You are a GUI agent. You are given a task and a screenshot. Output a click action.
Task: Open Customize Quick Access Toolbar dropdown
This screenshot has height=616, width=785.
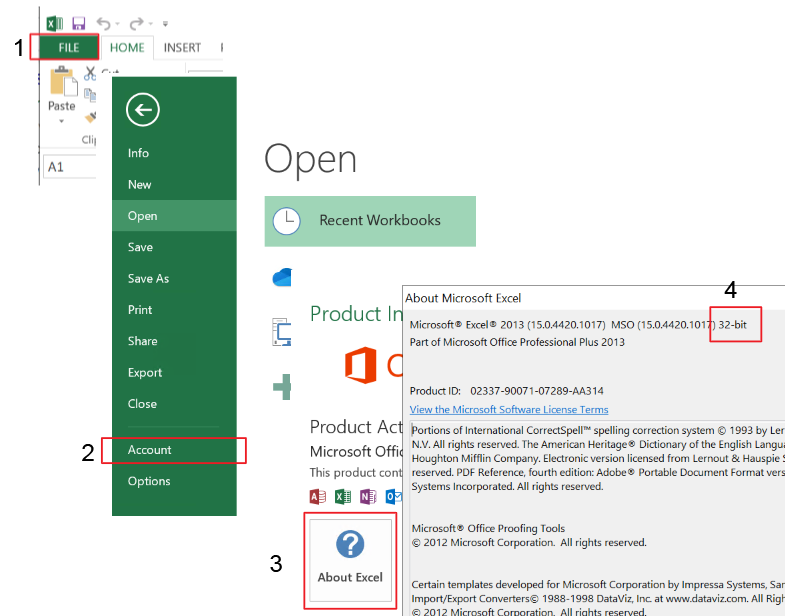coord(165,24)
